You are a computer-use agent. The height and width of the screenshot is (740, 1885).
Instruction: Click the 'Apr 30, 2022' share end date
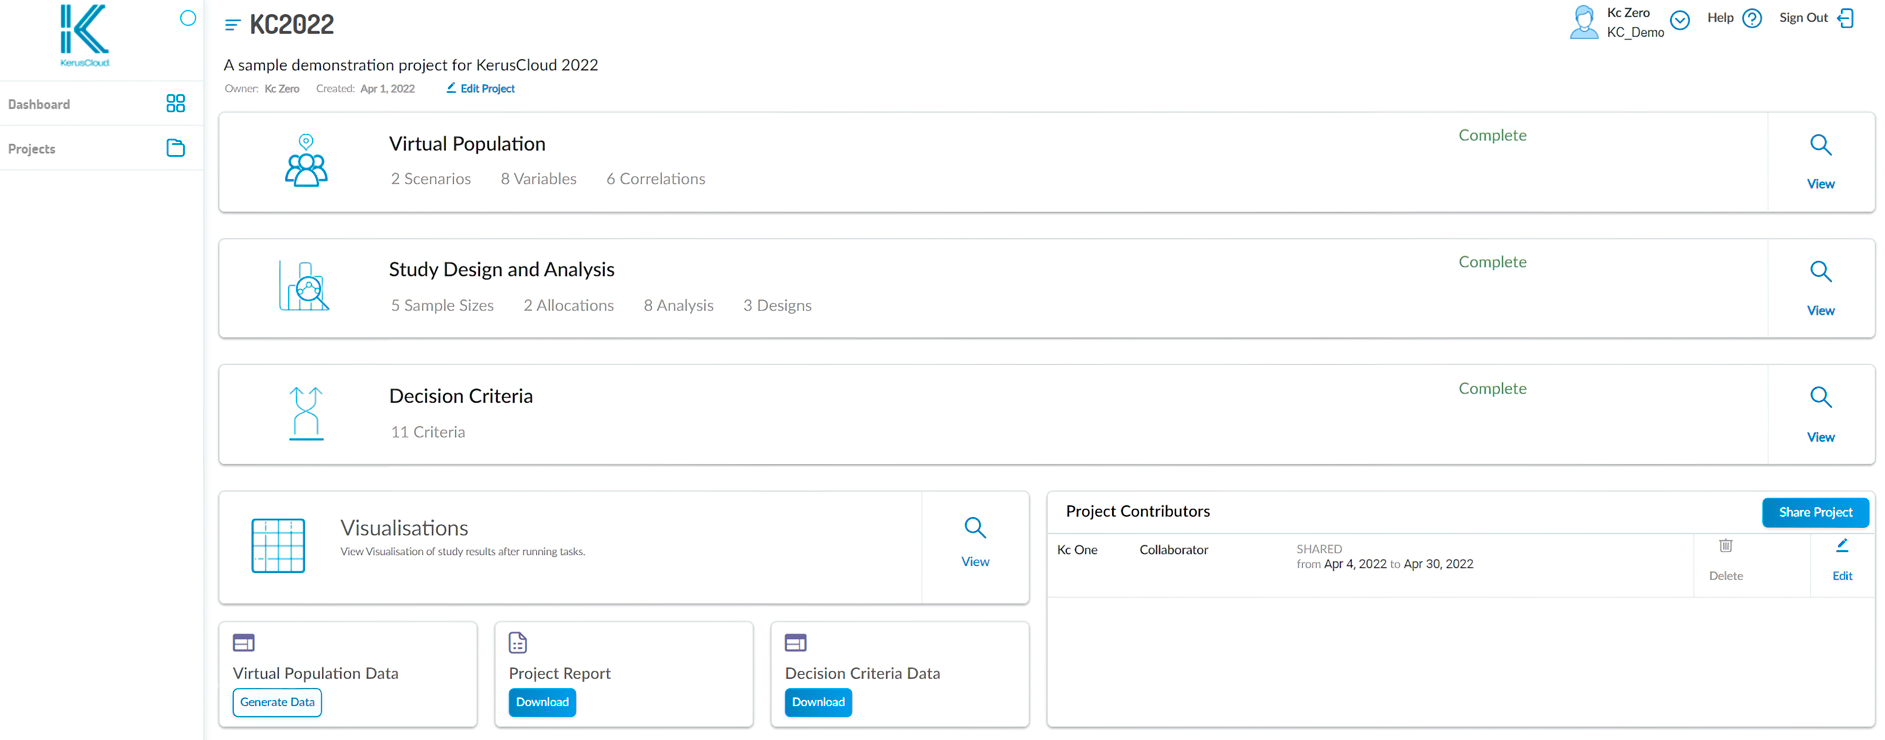point(1438,564)
